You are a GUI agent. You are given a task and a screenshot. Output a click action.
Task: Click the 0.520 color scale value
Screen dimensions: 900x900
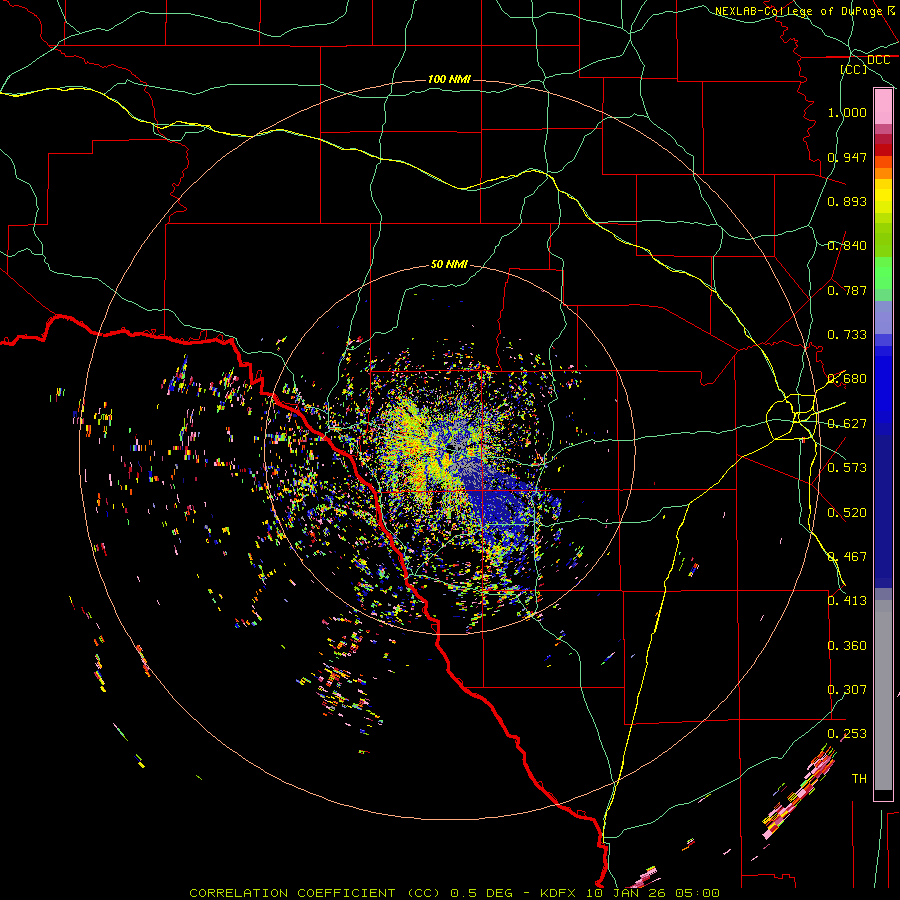point(847,513)
